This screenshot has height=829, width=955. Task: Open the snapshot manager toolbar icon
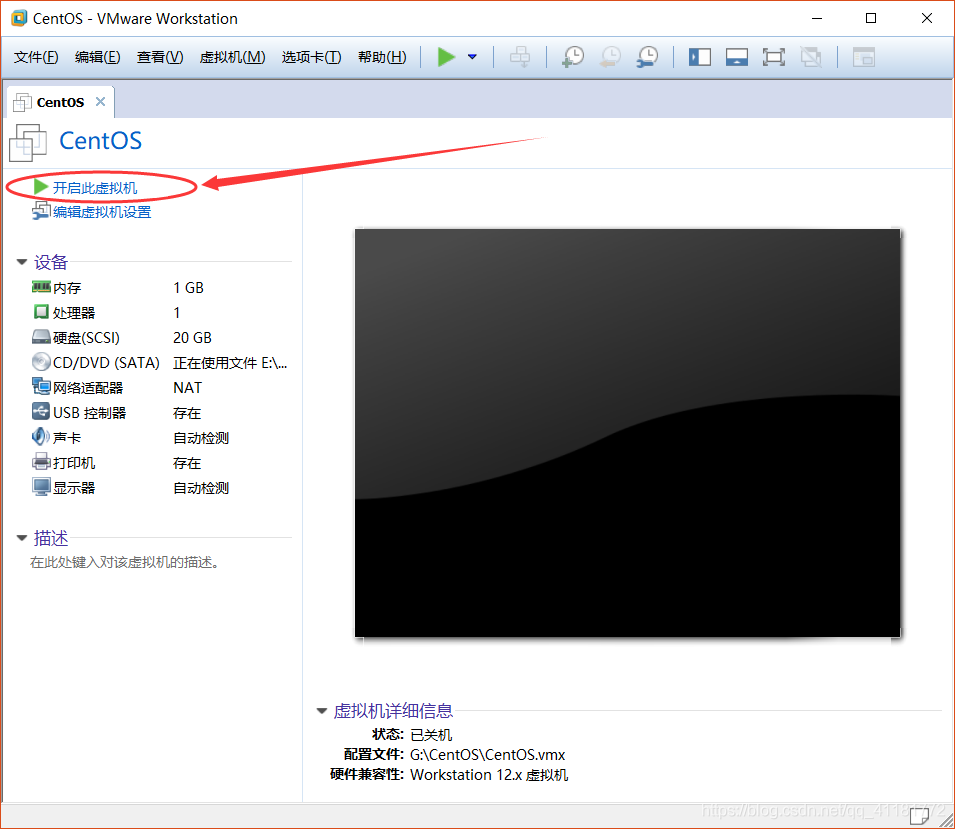[647, 57]
